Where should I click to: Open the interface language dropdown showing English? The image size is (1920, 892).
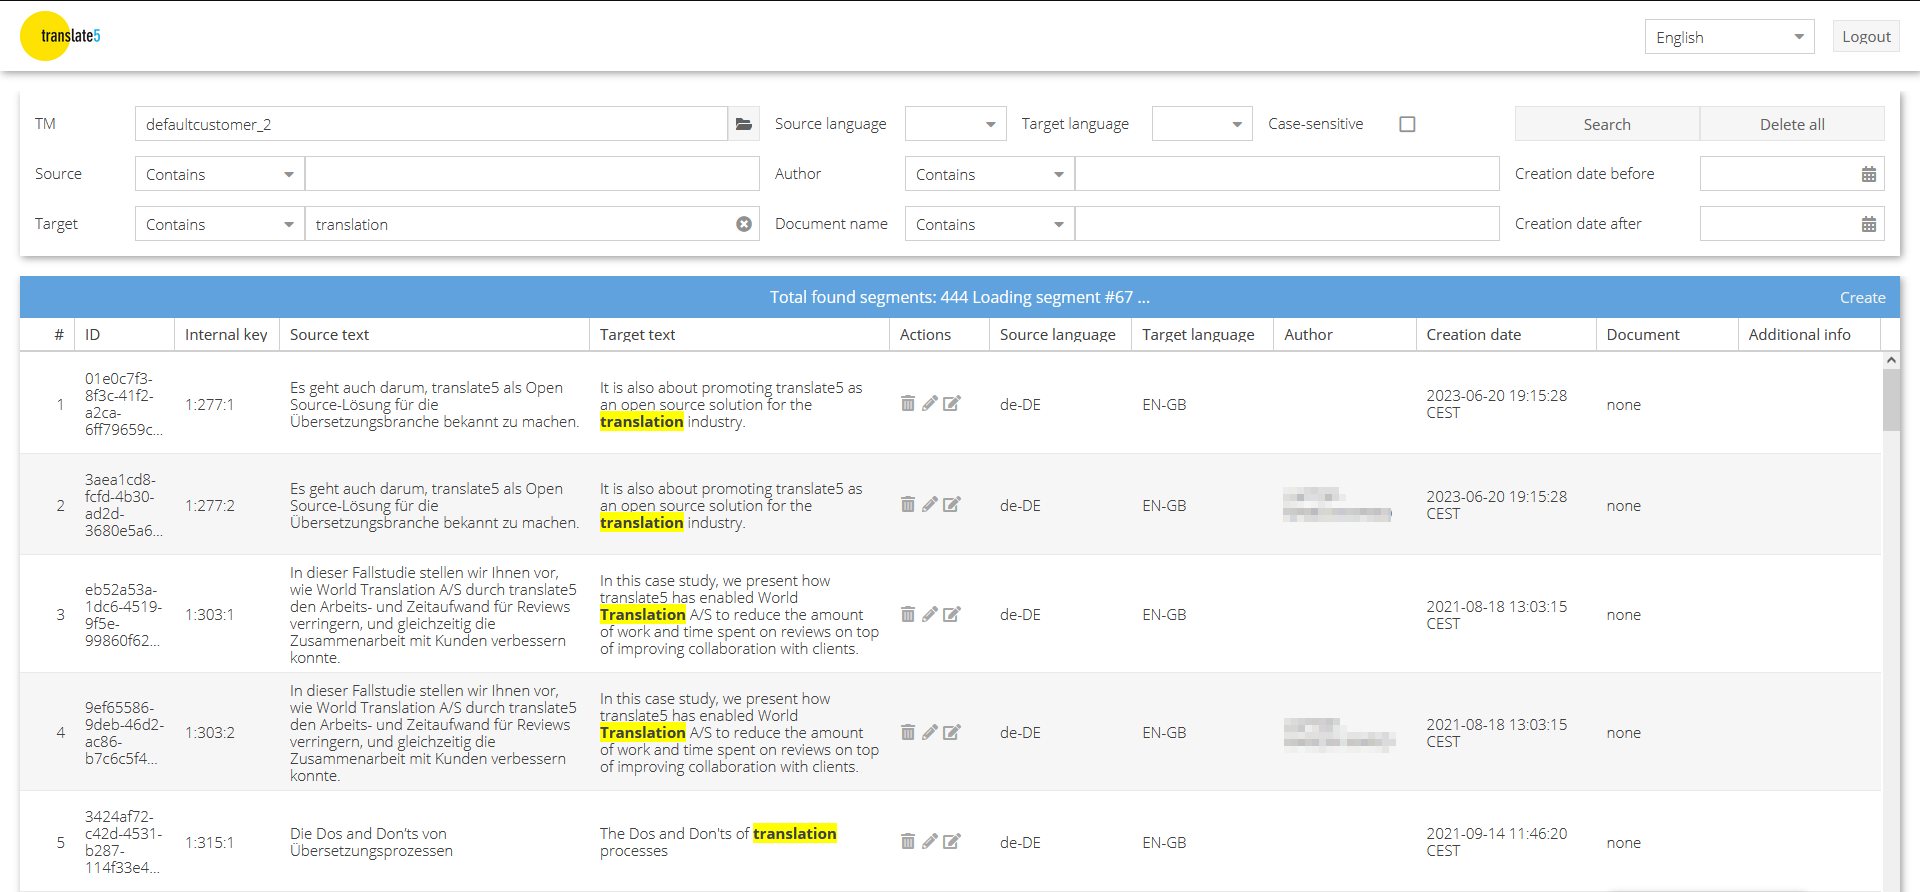pos(1729,37)
